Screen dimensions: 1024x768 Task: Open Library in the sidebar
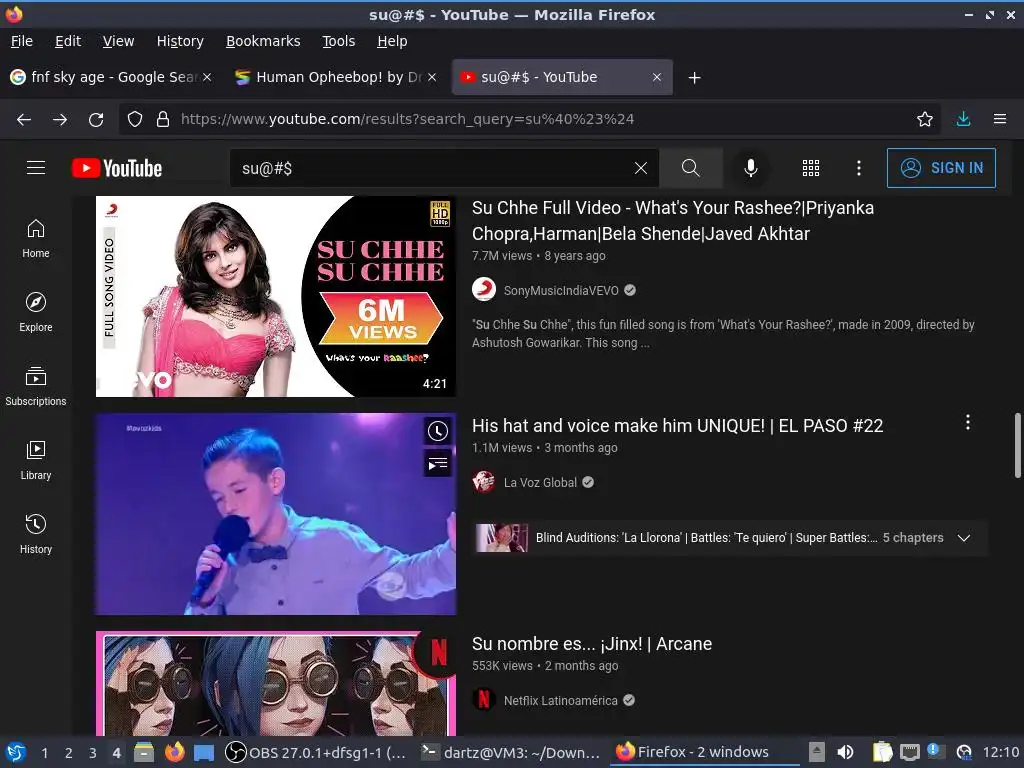pos(36,460)
